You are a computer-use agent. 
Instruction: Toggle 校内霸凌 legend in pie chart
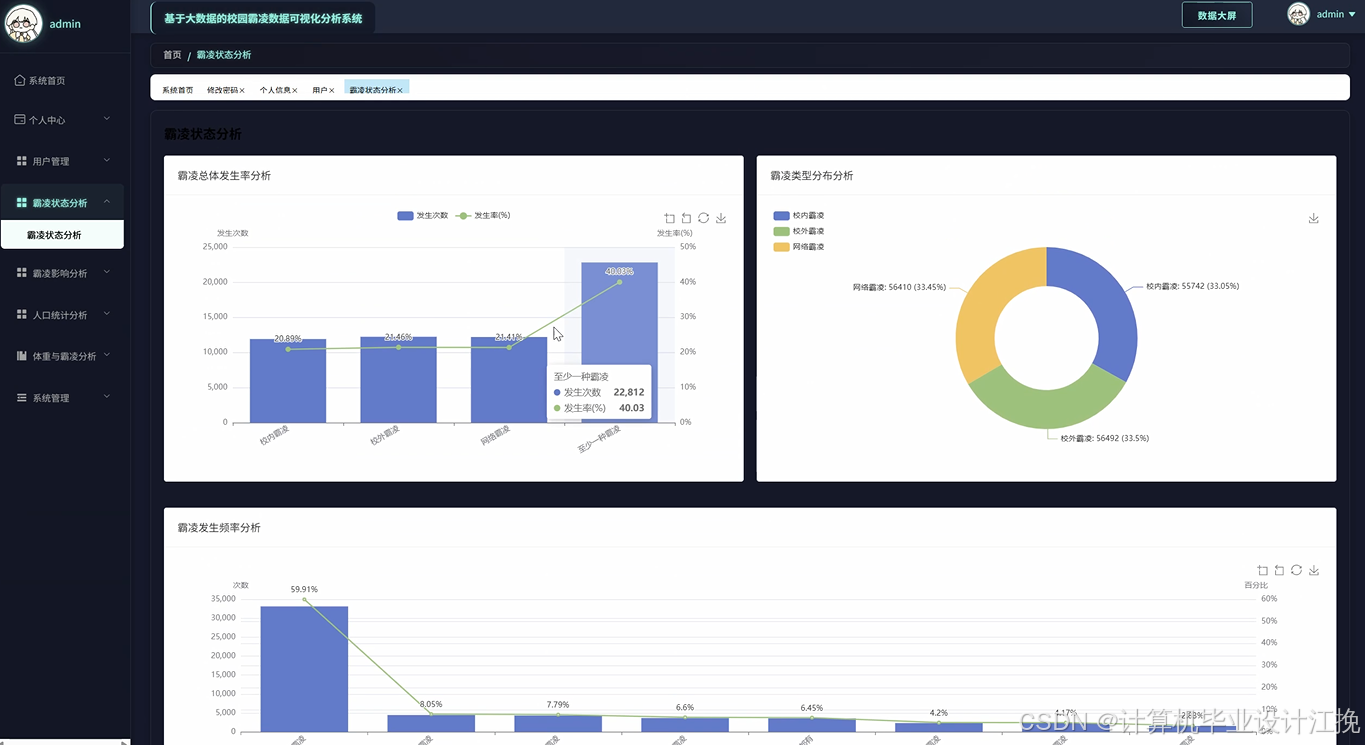(799, 215)
